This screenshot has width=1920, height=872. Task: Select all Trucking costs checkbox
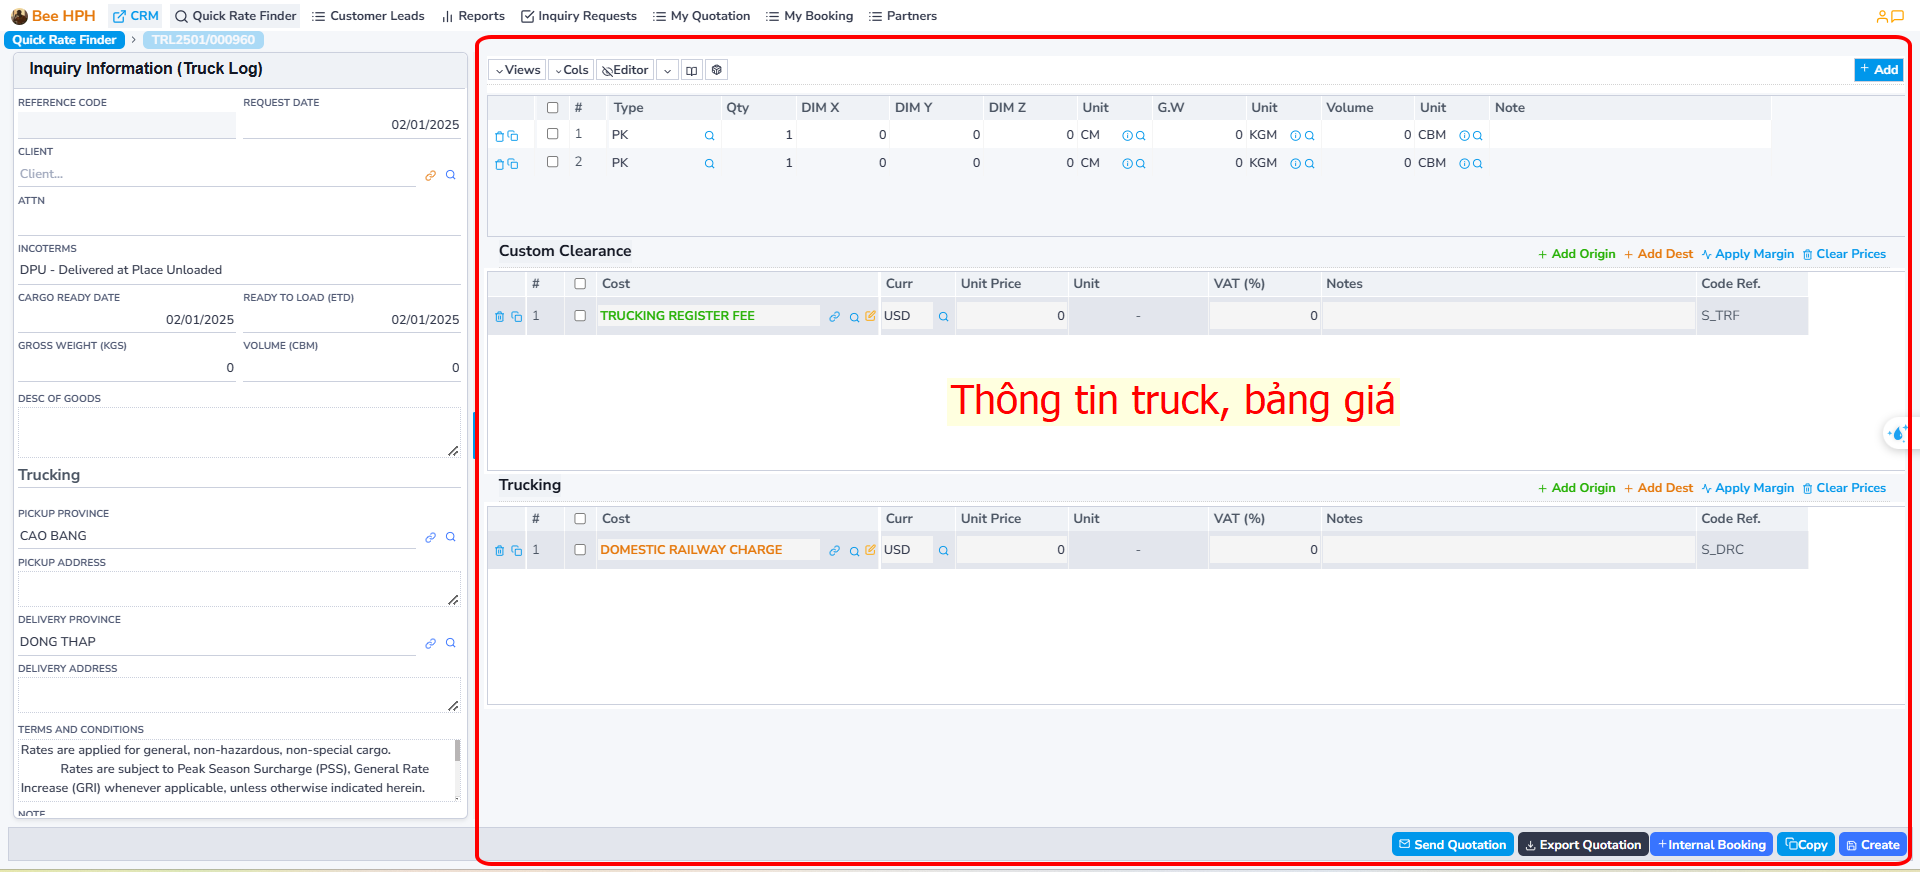pos(580,519)
